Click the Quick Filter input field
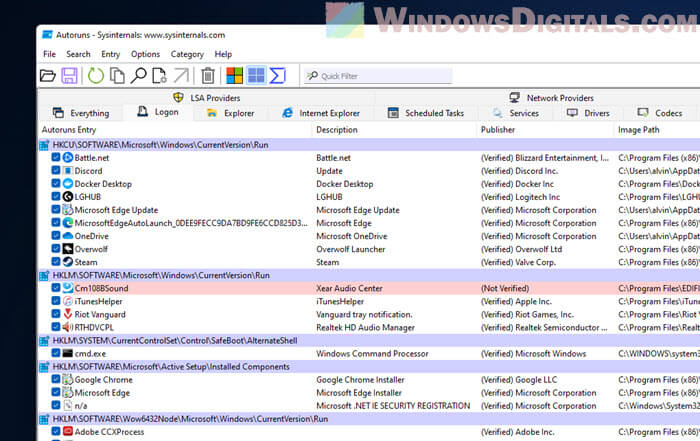Image resolution: width=700 pixels, height=441 pixels. tap(378, 76)
